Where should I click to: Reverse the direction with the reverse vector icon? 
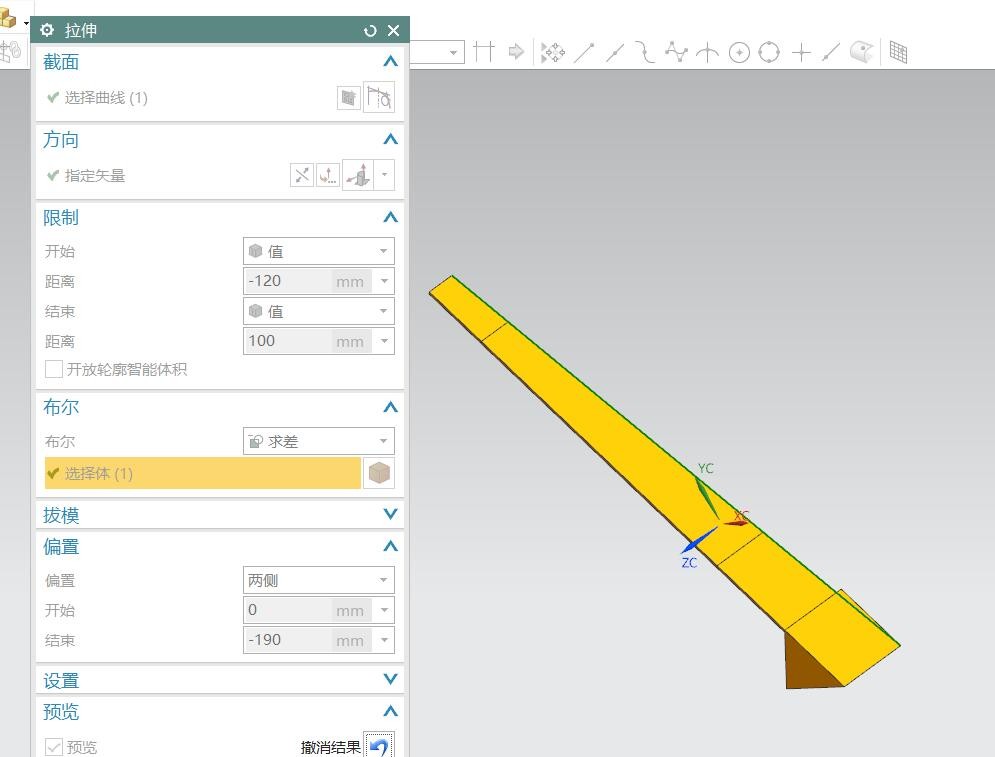pos(302,175)
